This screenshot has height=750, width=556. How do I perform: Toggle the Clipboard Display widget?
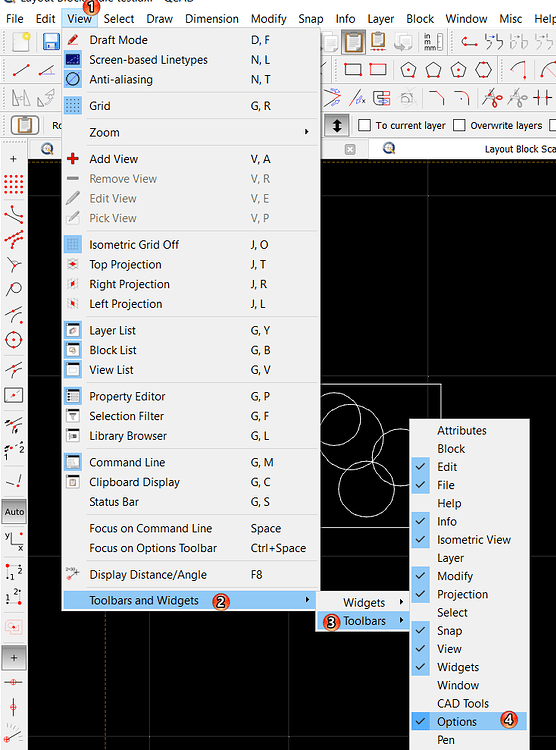191,482
